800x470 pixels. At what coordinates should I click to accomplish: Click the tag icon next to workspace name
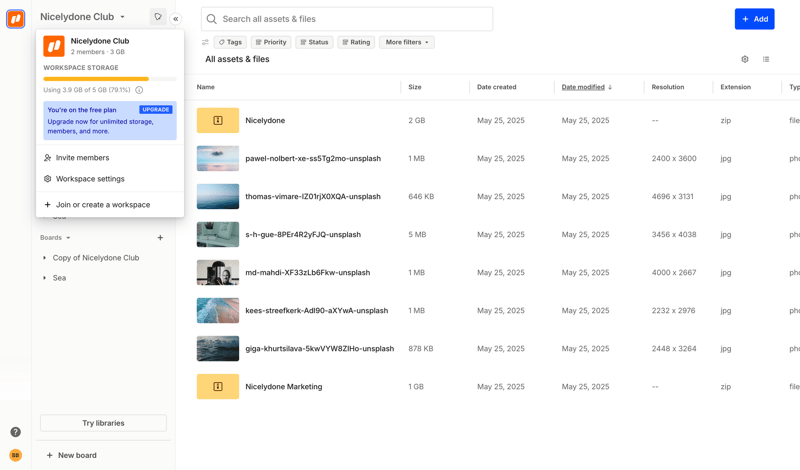point(158,17)
